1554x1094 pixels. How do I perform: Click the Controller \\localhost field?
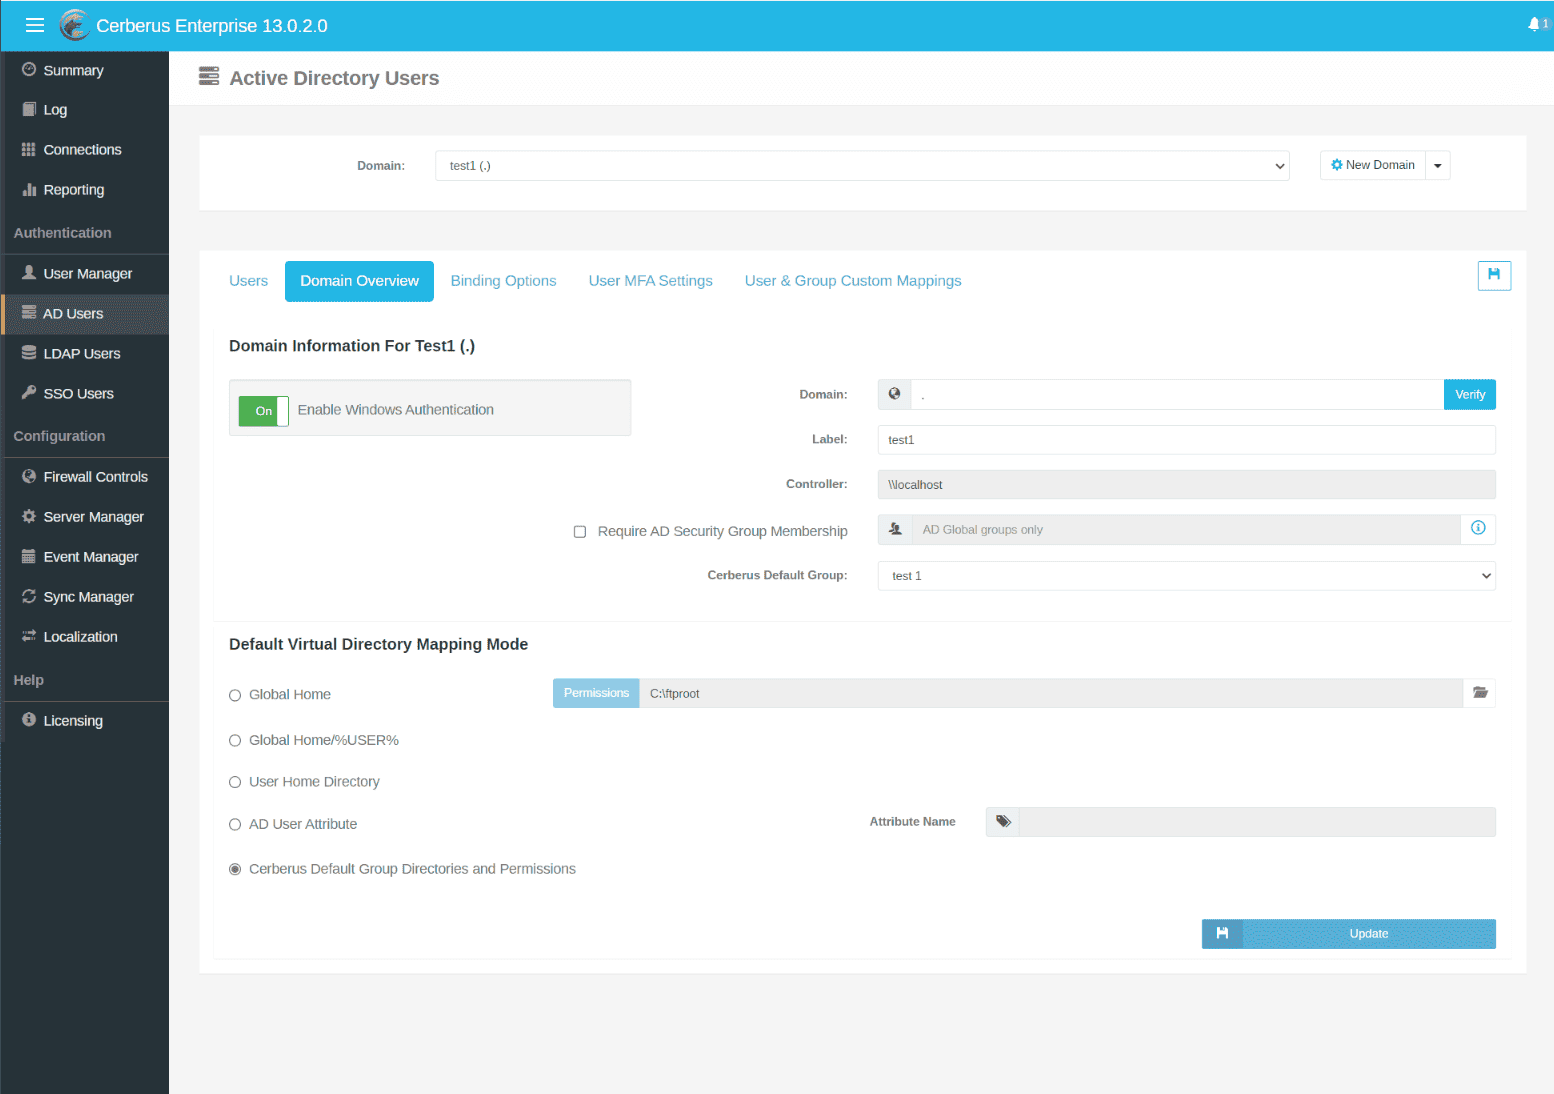coord(1186,484)
